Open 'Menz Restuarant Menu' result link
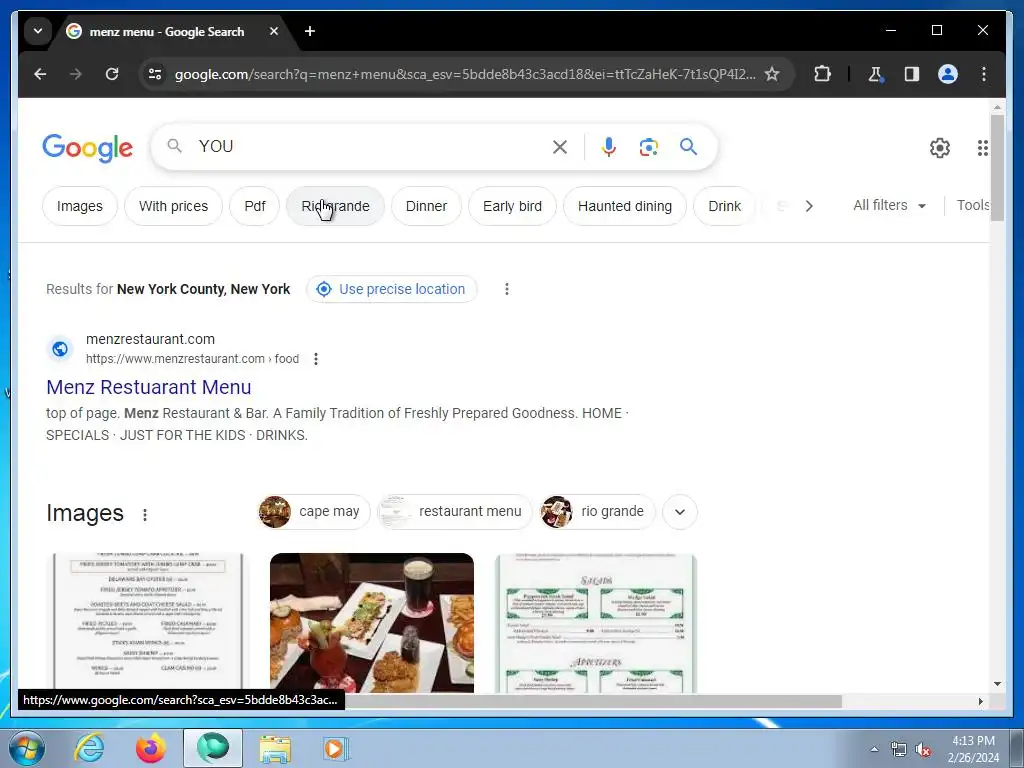 point(149,387)
